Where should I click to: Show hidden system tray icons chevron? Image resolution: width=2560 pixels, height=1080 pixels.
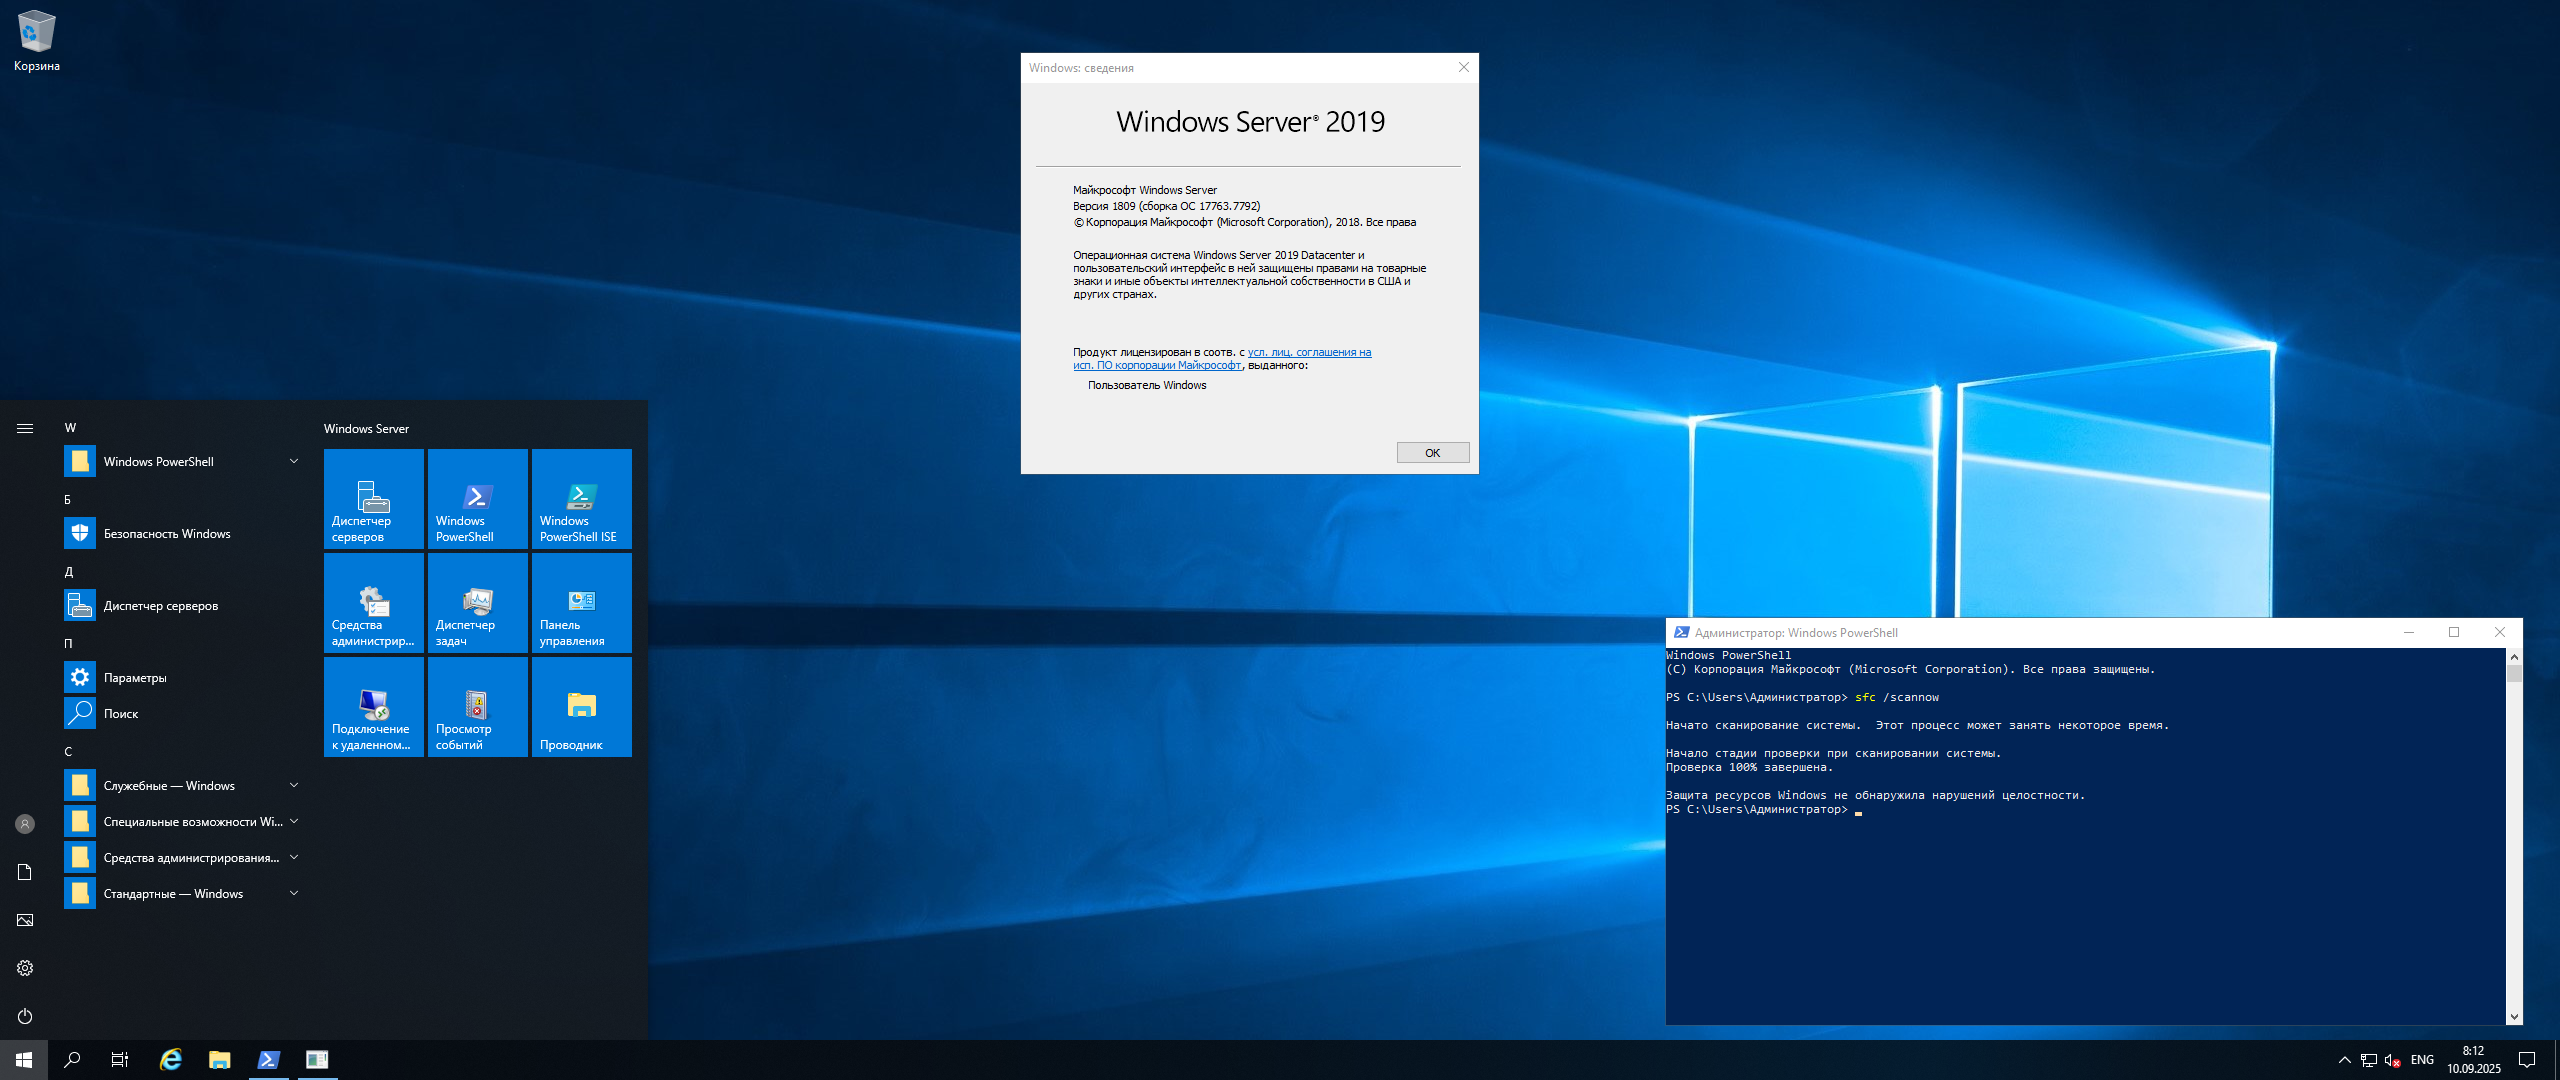point(2345,1060)
